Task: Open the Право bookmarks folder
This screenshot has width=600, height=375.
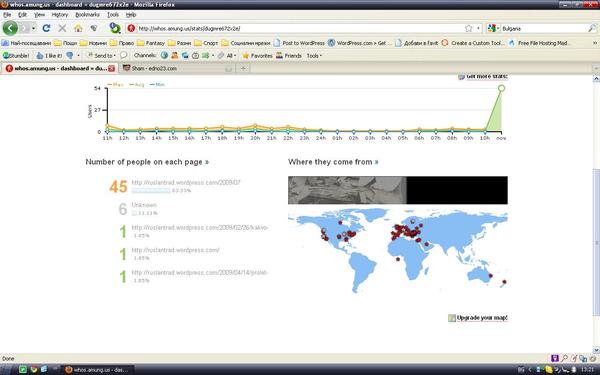Action: 122,43
